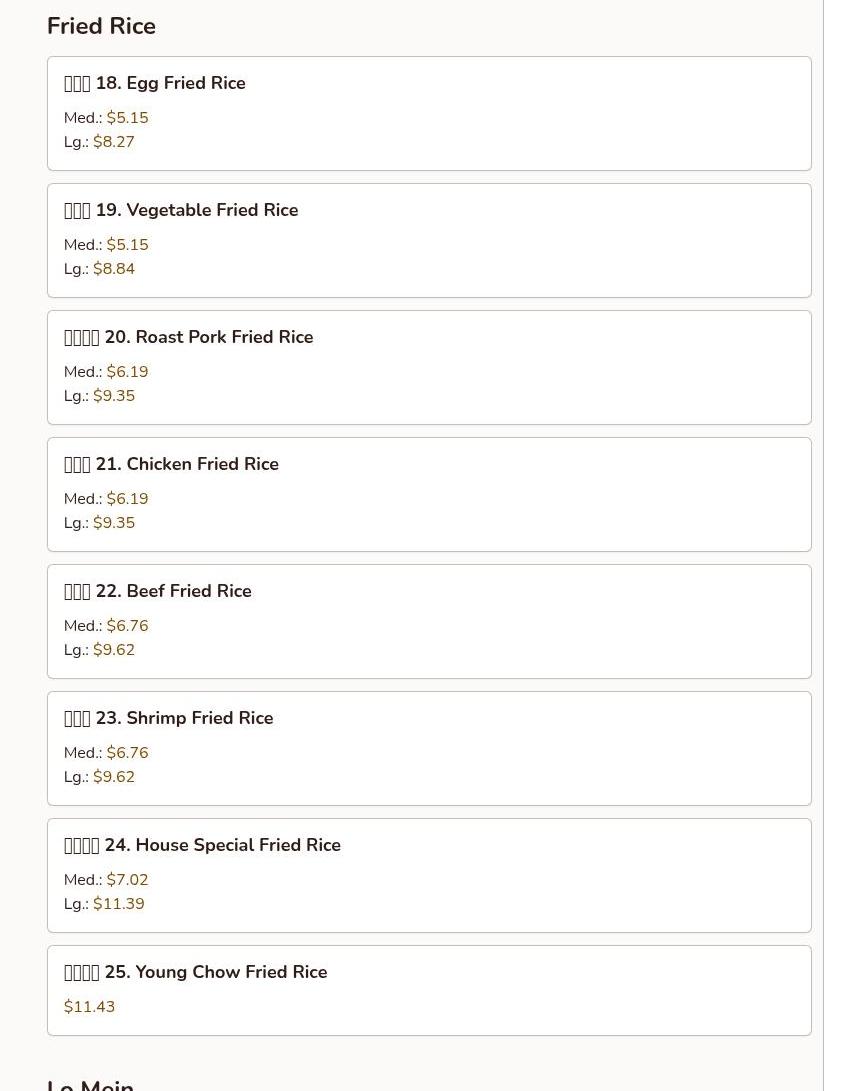Click House Special medium price $7.02

pyautogui.click(x=127, y=880)
